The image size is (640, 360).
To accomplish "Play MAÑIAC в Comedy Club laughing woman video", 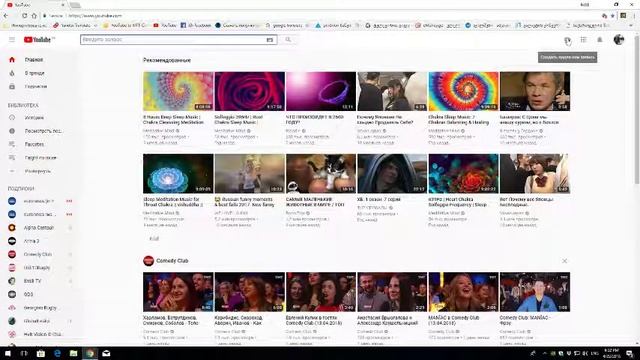I will coord(463,292).
